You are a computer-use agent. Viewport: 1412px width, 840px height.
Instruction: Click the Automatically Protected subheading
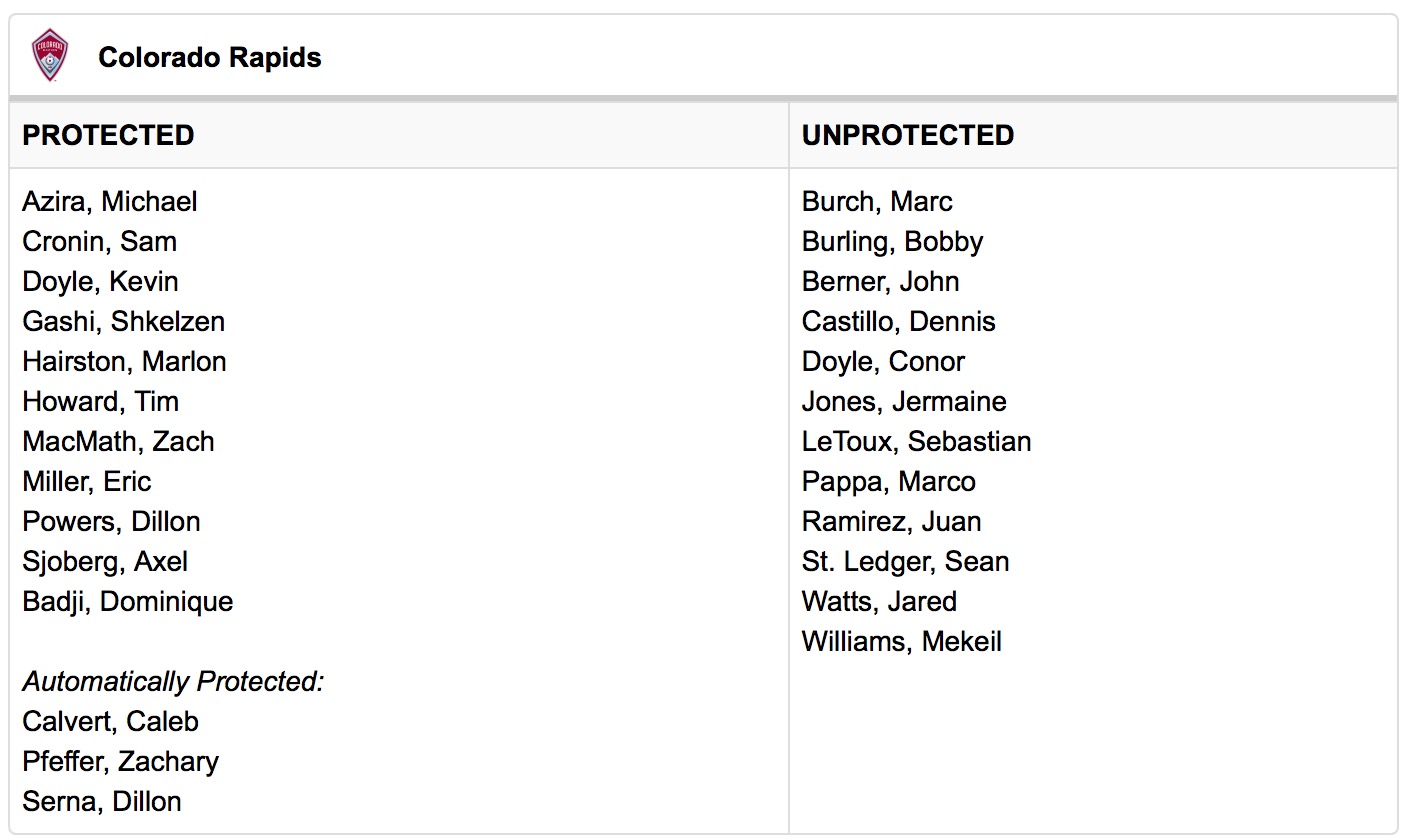point(174,682)
